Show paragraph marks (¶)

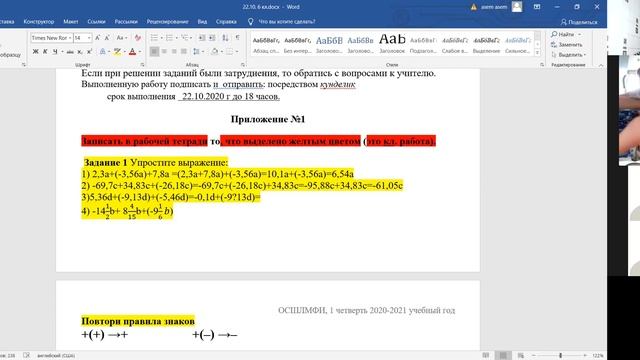(238, 38)
